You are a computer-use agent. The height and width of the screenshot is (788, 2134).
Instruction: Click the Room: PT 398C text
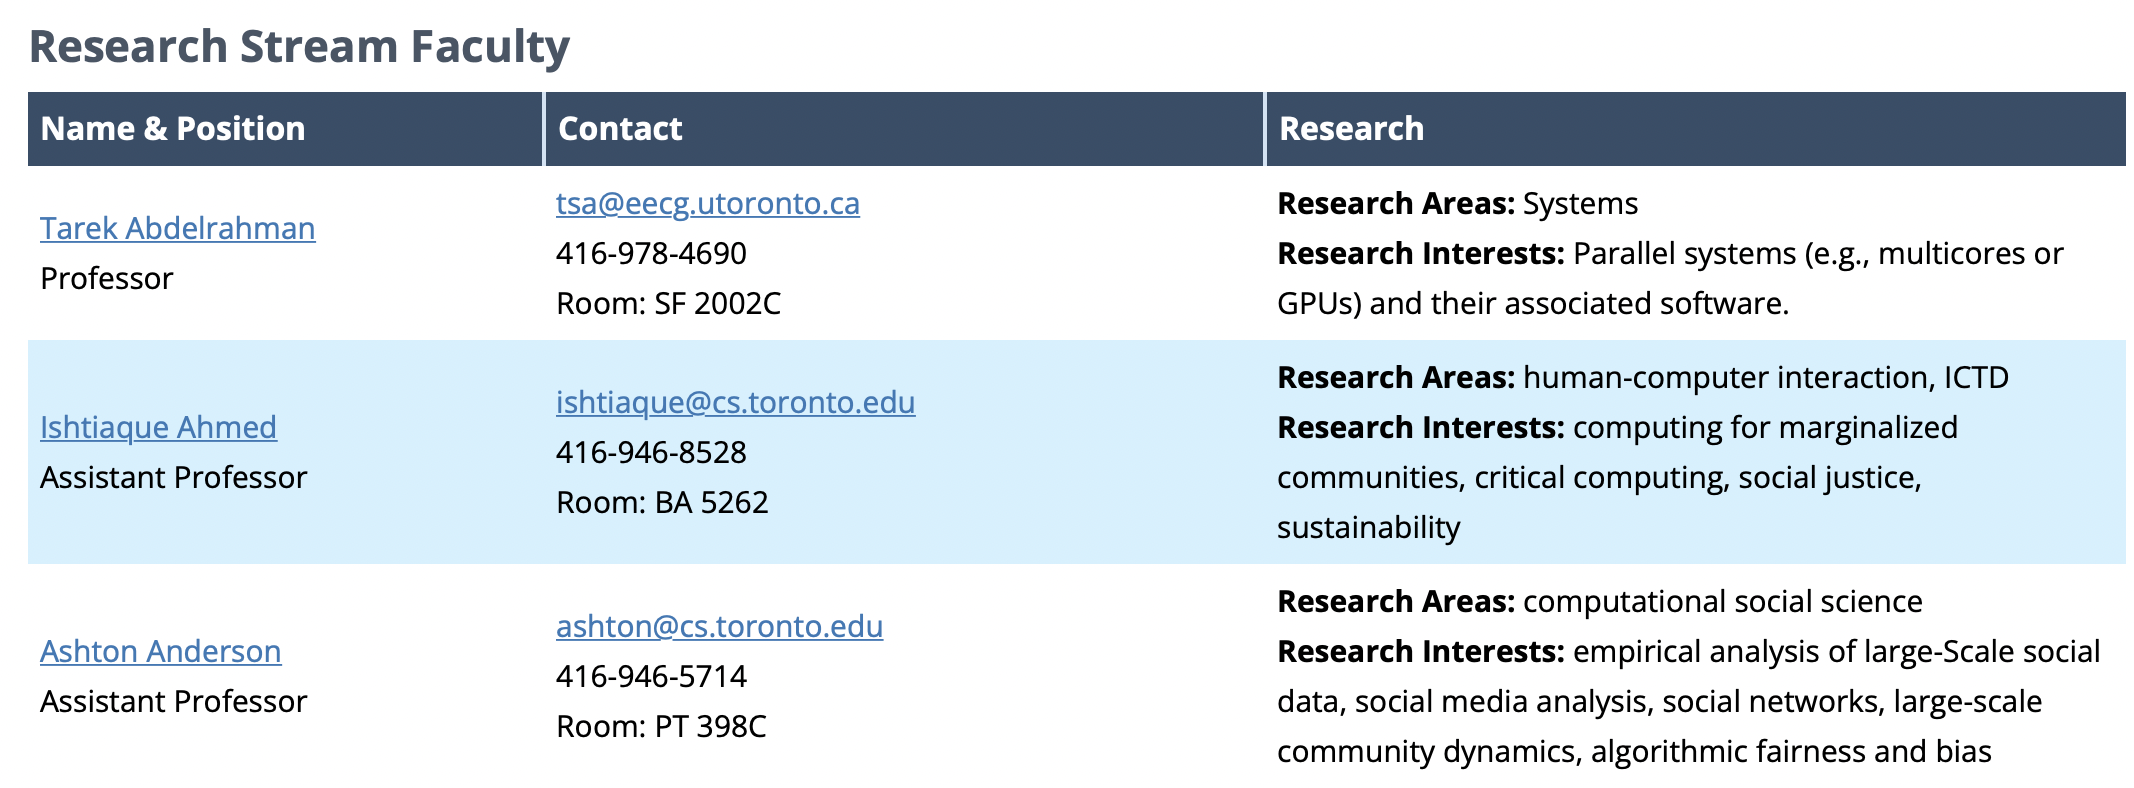(x=661, y=726)
